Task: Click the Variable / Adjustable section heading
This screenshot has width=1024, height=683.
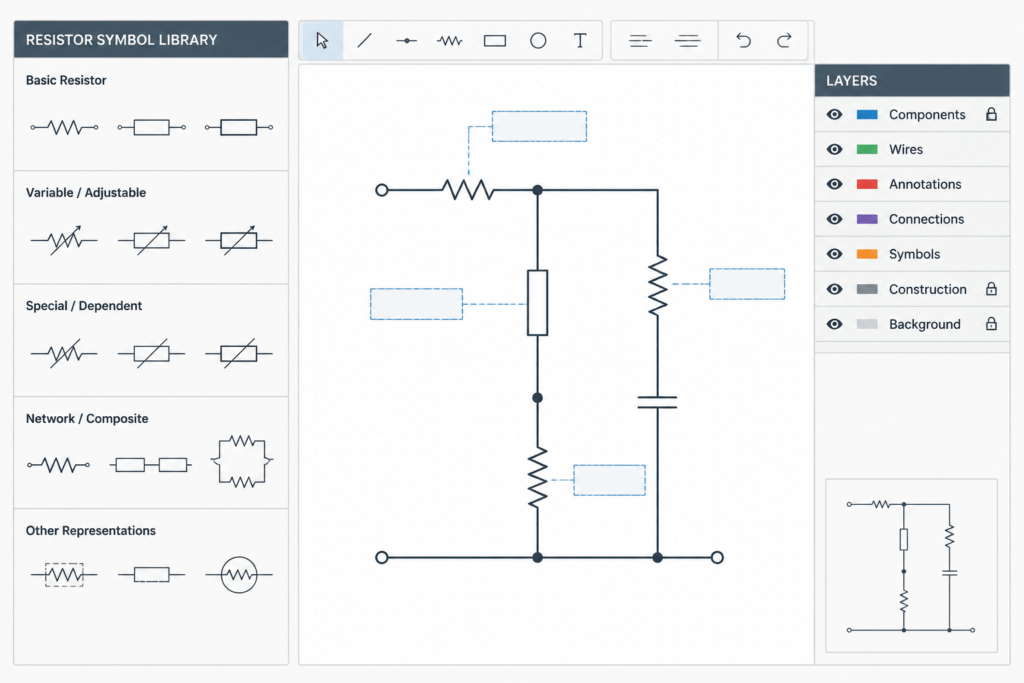Action: pyautogui.click(x=86, y=193)
